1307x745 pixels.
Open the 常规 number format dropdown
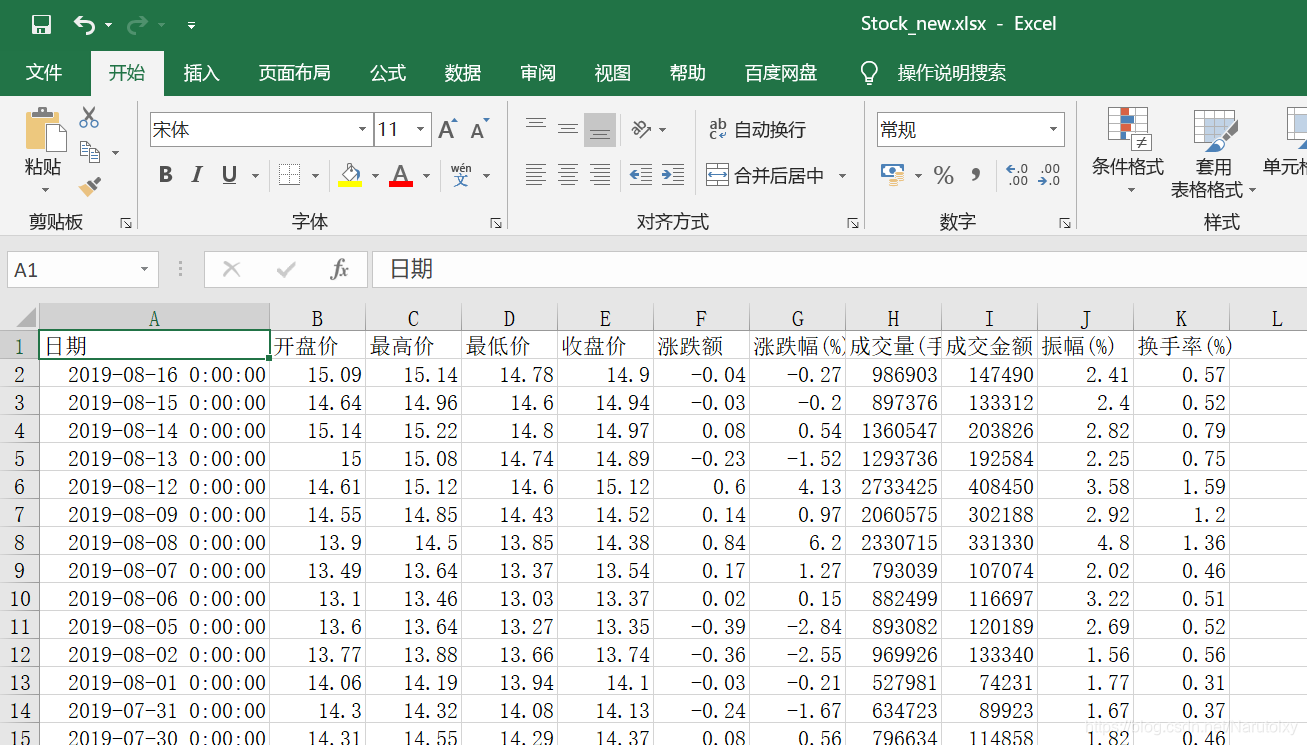pos(1053,130)
